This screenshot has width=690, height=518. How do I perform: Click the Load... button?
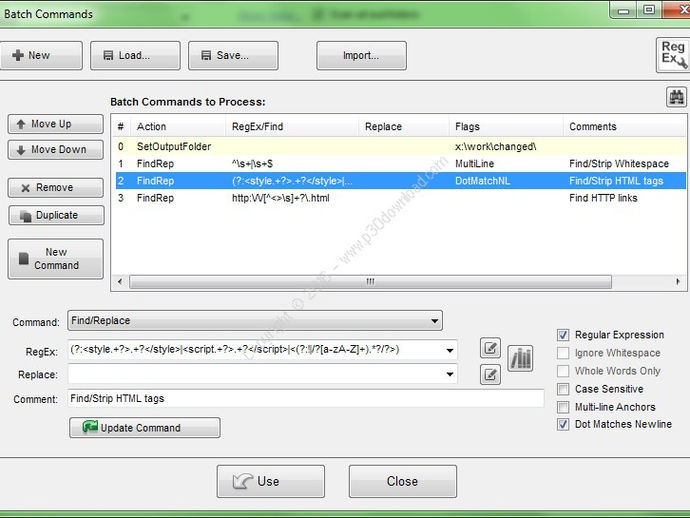tap(135, 55)
